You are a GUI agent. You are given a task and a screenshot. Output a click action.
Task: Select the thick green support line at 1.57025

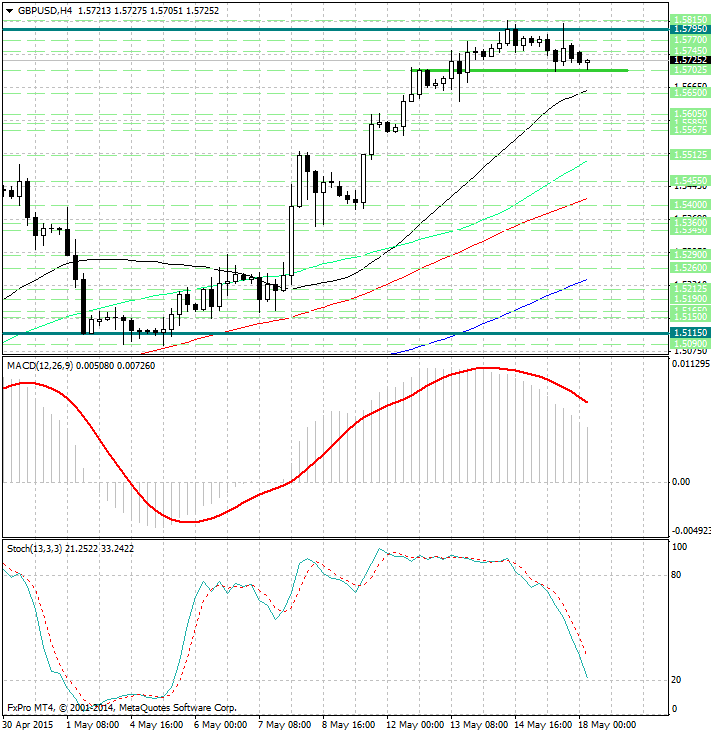(519, 70)
